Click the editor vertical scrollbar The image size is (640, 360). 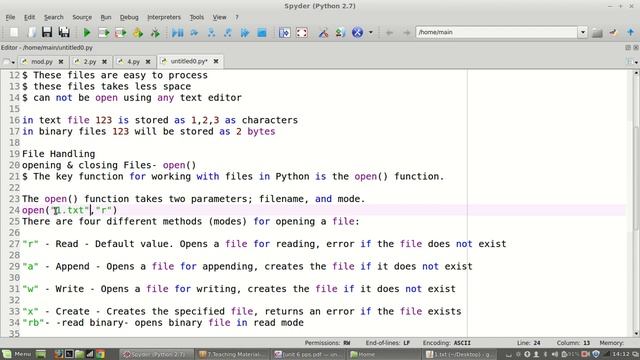[636, 203]
